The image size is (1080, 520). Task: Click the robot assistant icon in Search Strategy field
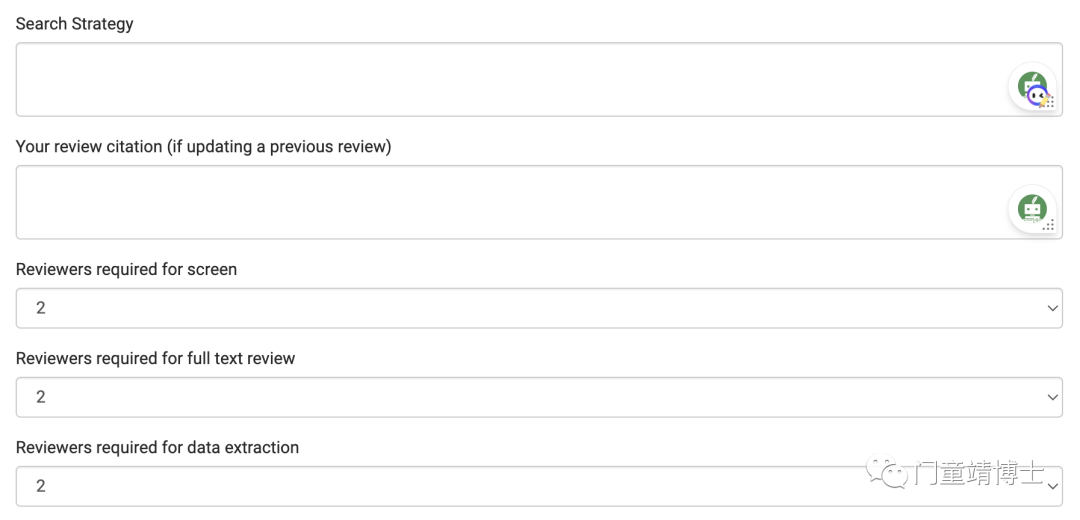pyautogui.click(x=1032, y=85)
